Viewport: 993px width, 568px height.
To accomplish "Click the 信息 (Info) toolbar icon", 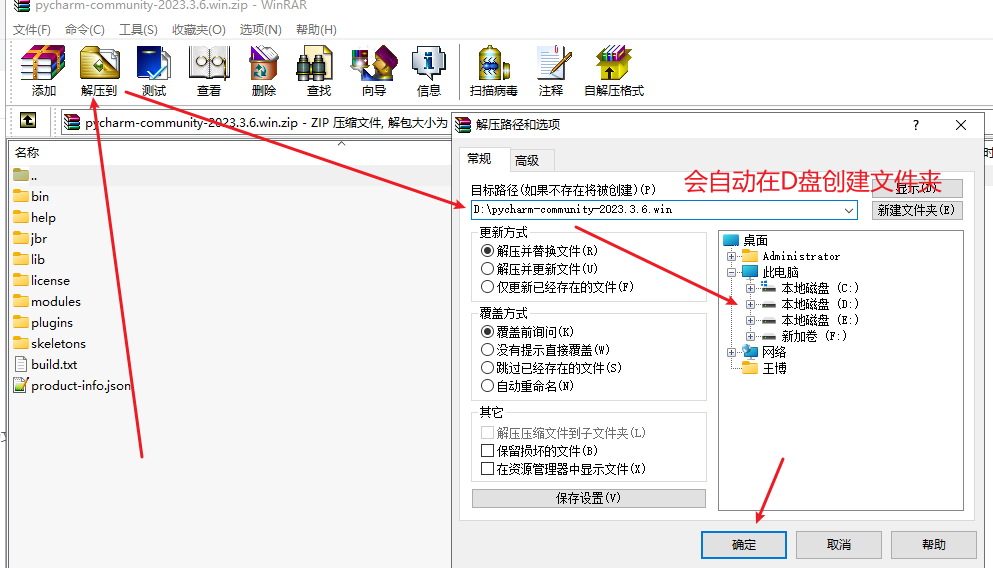I will (429, 63).
